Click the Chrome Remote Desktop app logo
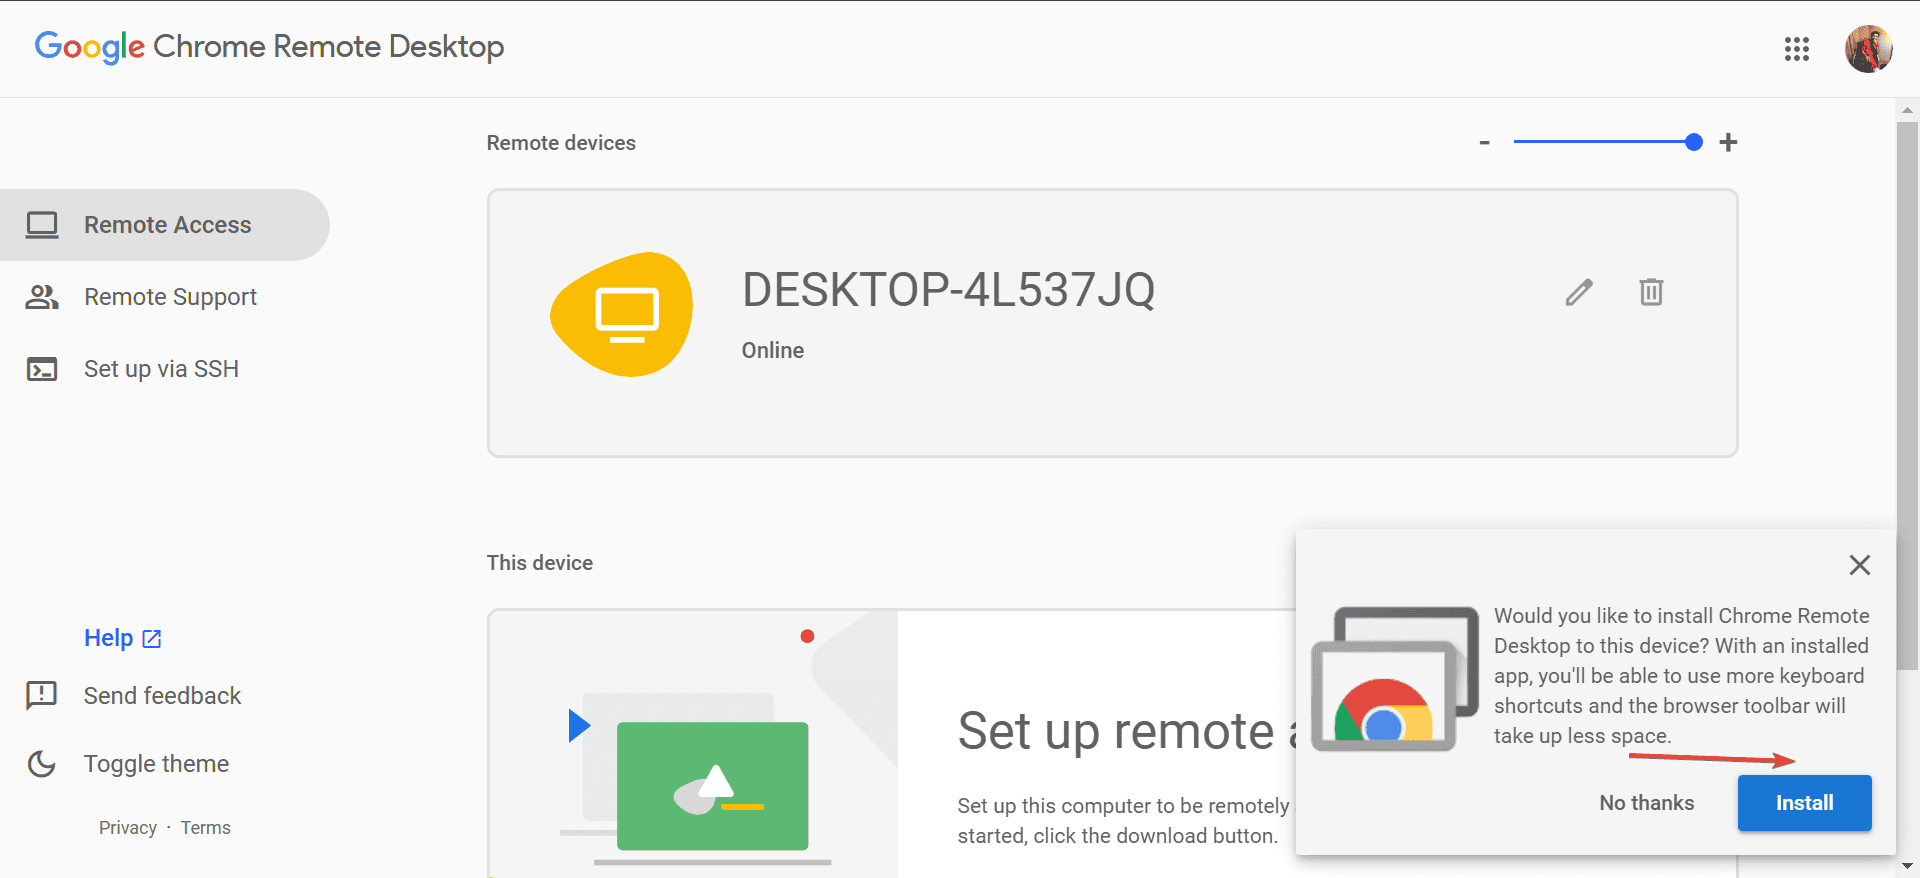Screen dimensions: 1920x878 pos(1395,679)
